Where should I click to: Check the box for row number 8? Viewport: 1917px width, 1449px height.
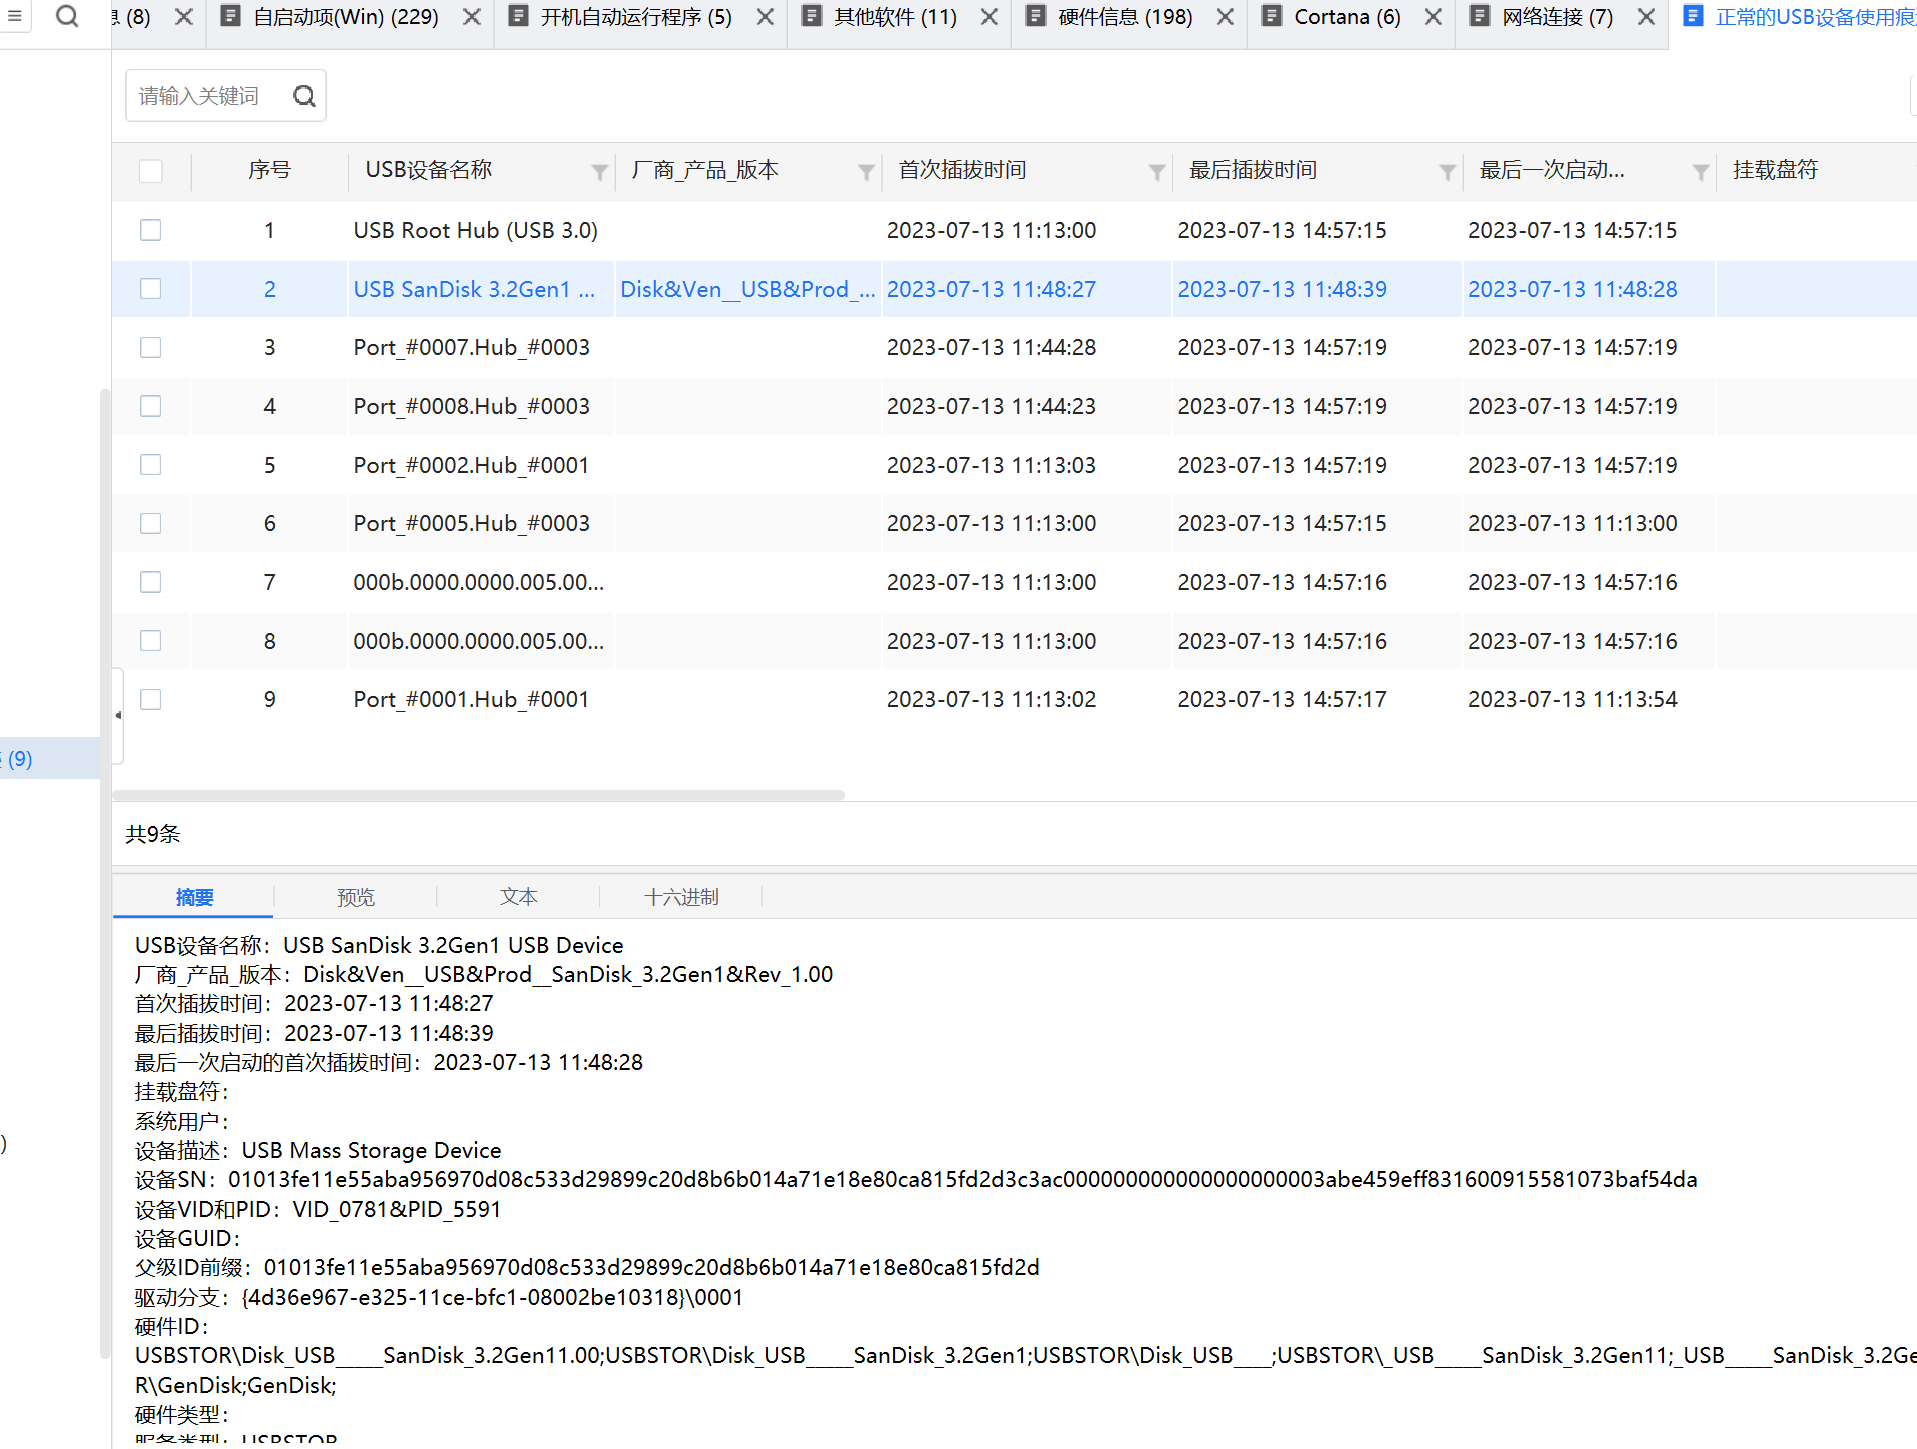pyautogui.click(x=151, y=641)
